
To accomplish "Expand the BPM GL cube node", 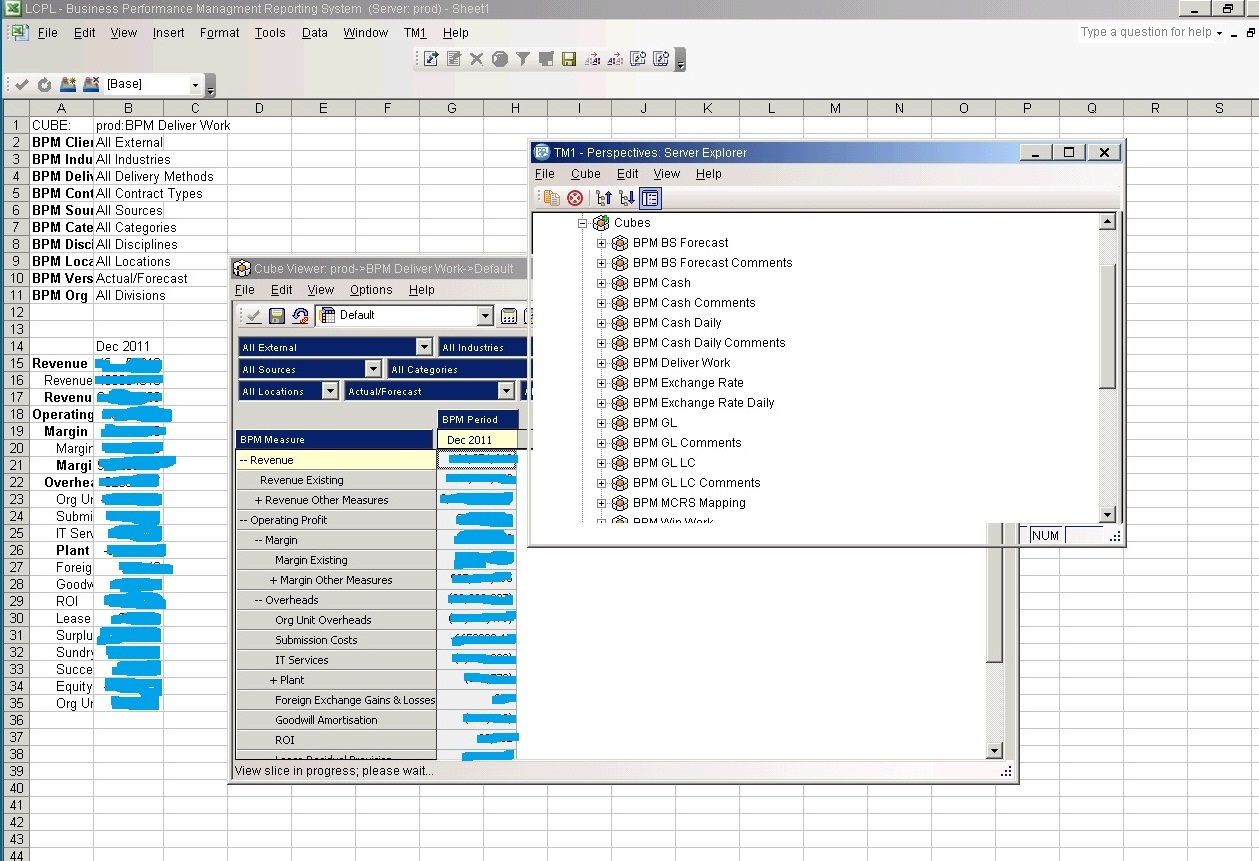I will tap(601, 423).
